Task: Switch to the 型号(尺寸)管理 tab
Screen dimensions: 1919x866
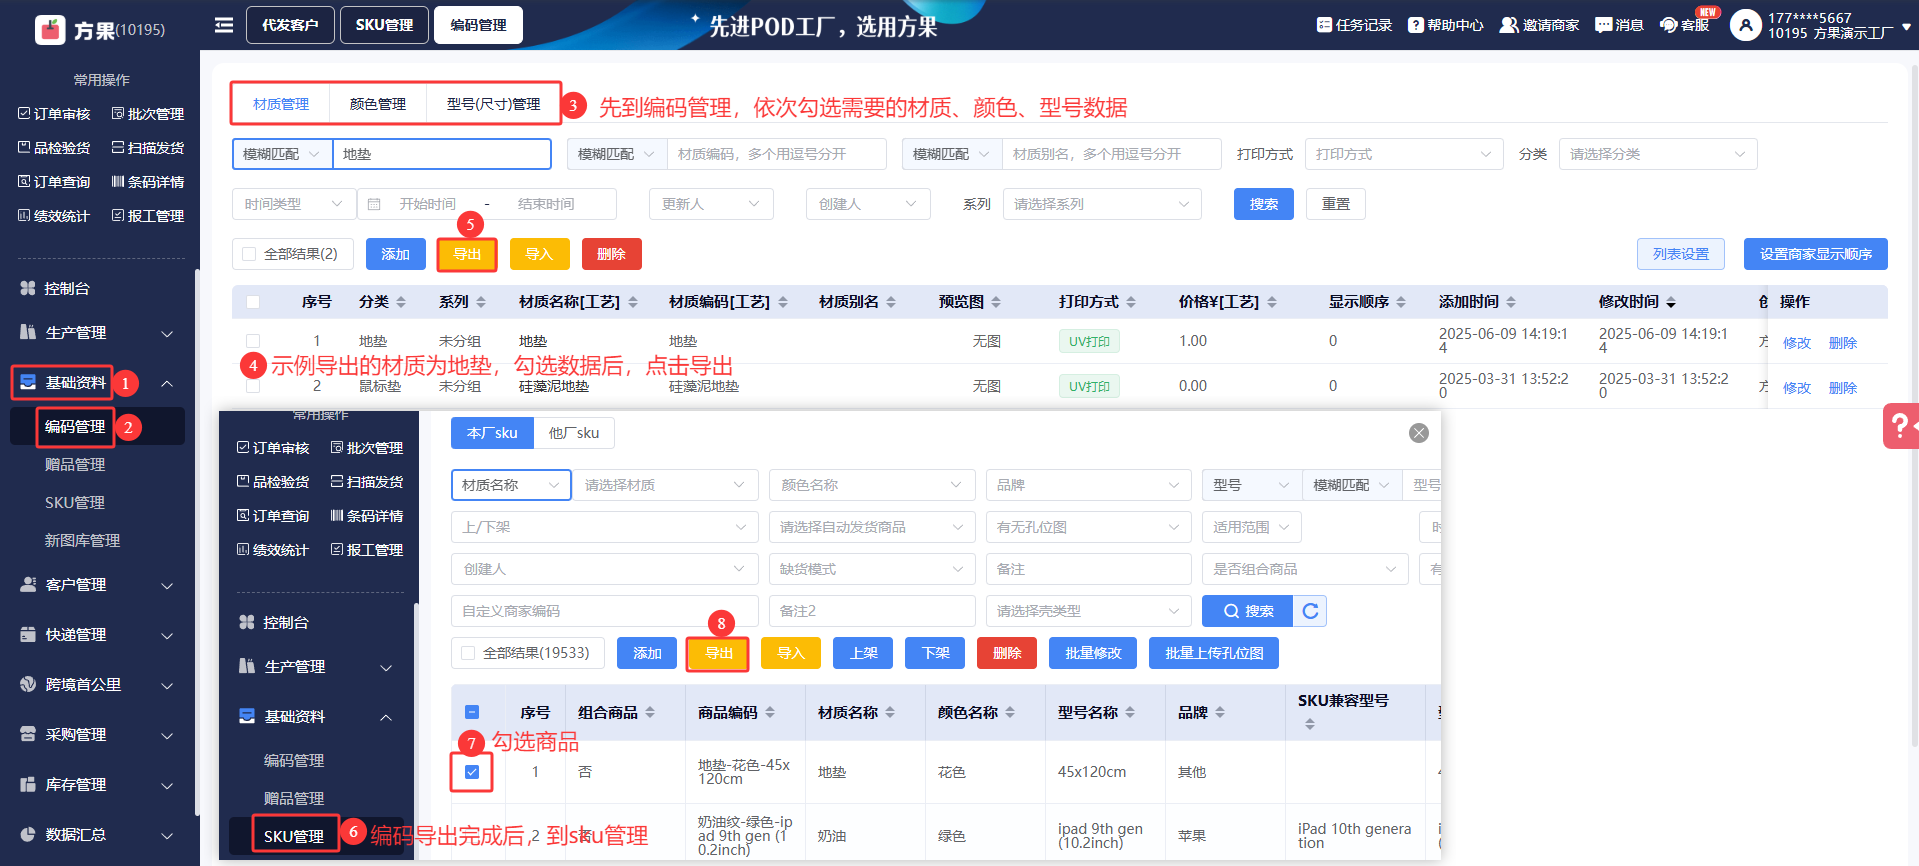Action: coord(493,104)
